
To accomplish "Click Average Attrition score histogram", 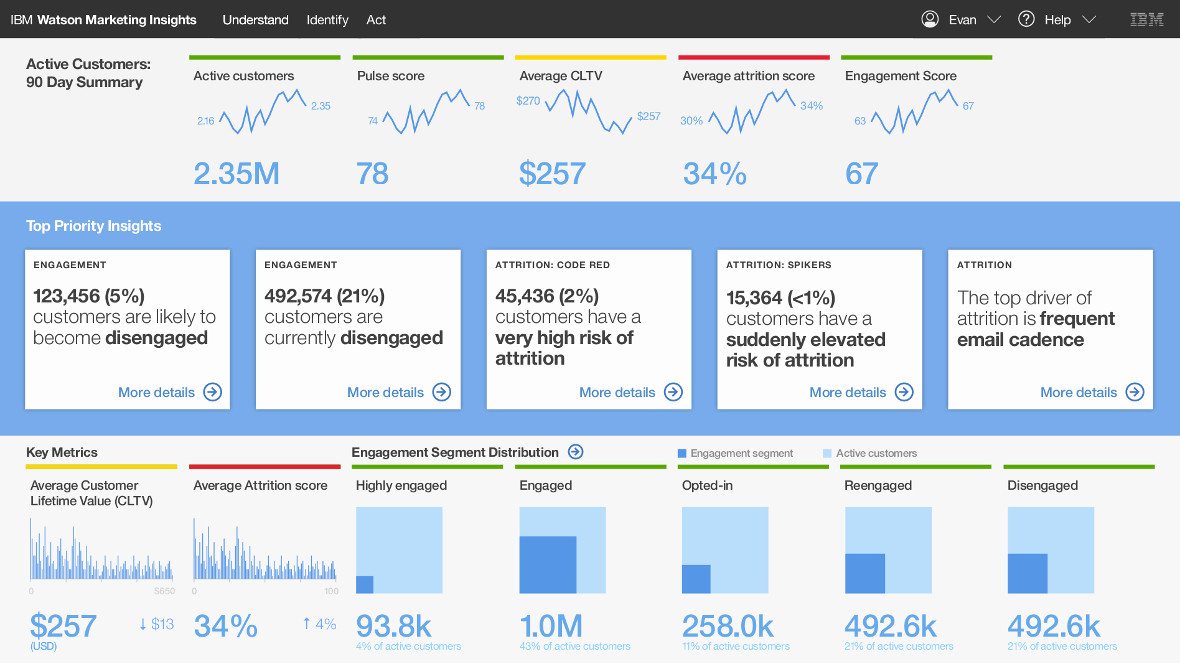I will click(x=265, y=549).
